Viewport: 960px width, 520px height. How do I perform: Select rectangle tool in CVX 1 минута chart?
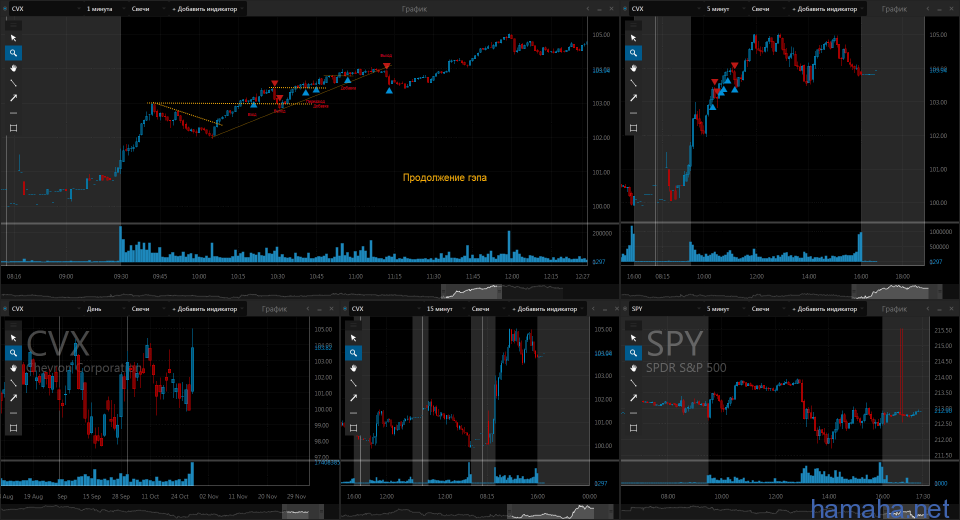point(13,128)
